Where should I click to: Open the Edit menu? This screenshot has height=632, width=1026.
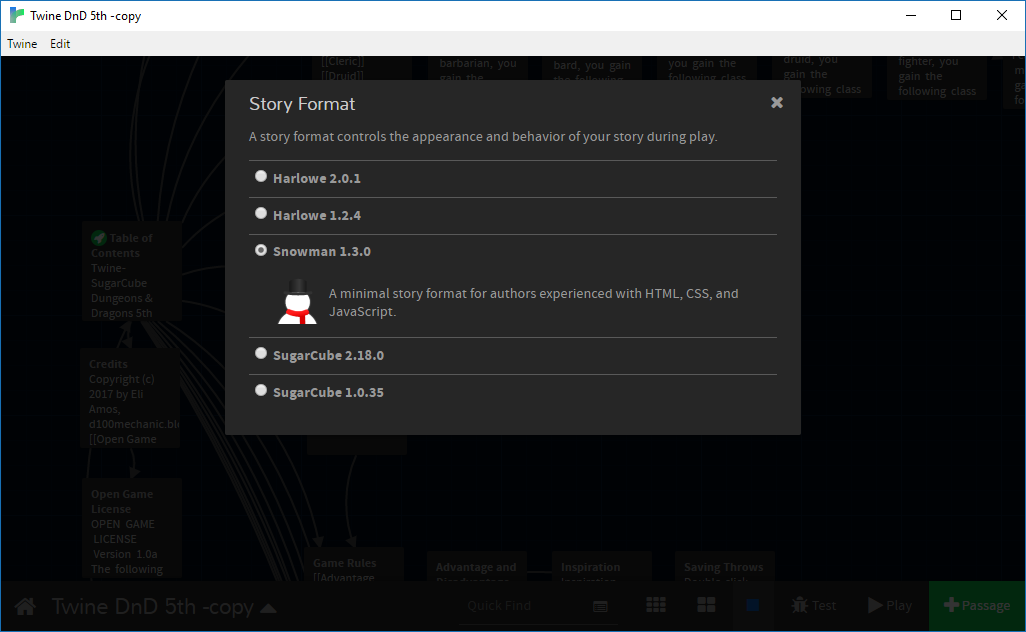coord(60,44)
